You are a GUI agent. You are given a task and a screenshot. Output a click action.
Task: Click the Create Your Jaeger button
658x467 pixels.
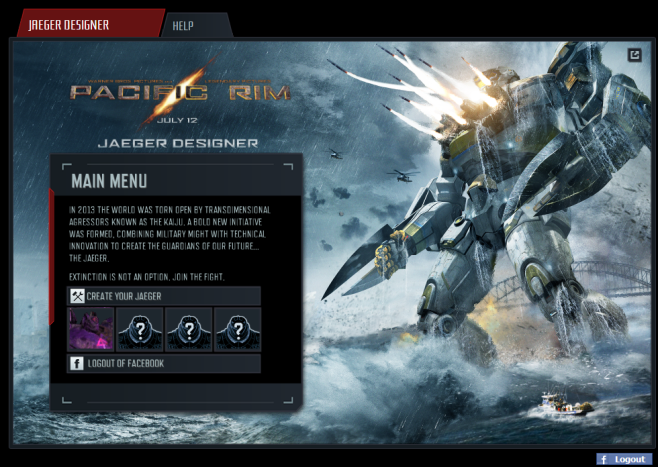pyautogui.click(x=164, y=296)
